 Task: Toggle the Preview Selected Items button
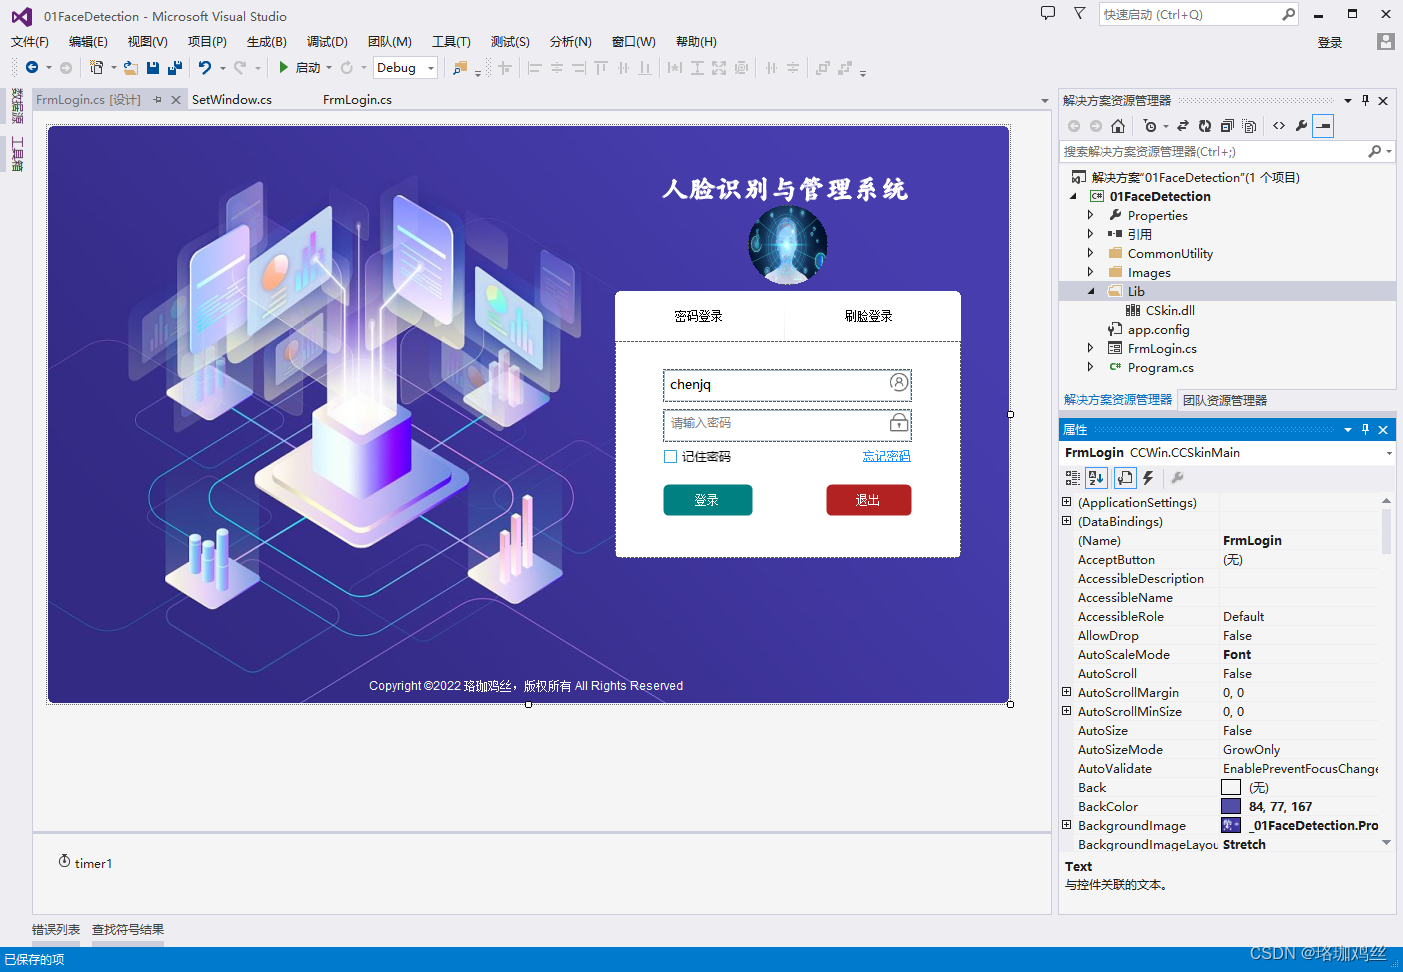coord(1323,126)
